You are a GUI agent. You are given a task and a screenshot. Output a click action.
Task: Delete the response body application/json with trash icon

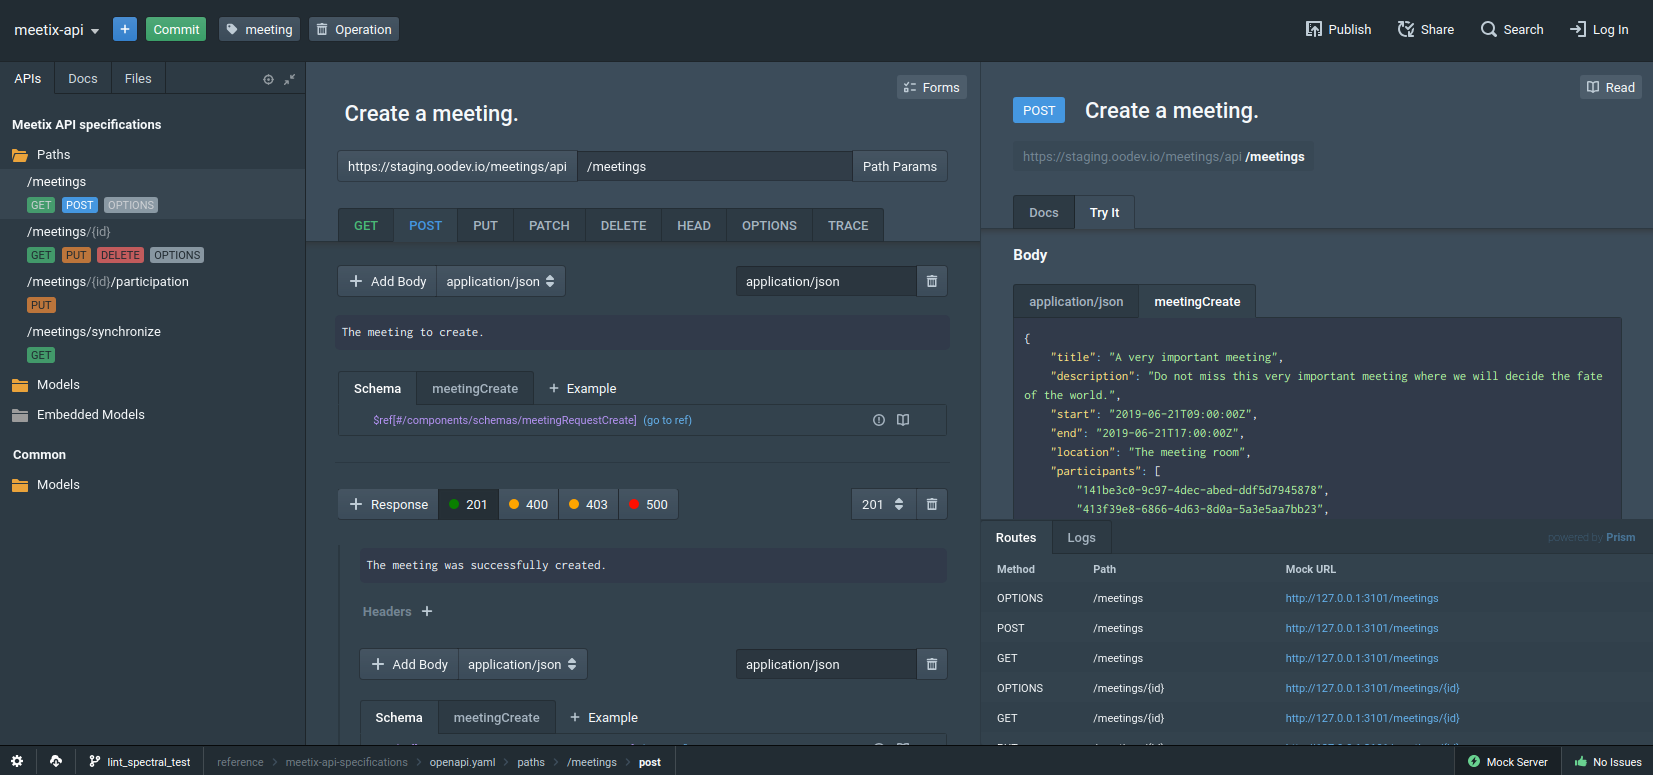(x=931, y=664)
